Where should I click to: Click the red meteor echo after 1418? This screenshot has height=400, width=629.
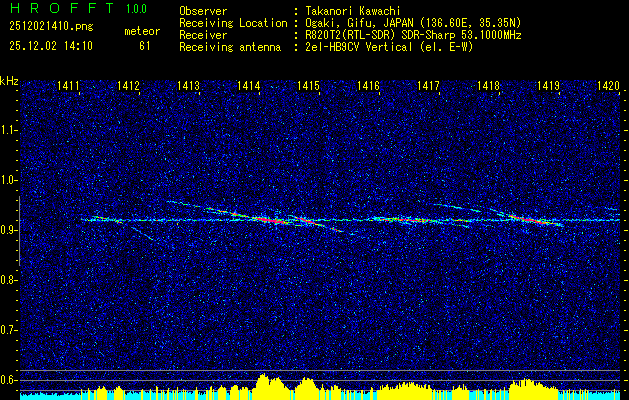click(x=530, y=219)
